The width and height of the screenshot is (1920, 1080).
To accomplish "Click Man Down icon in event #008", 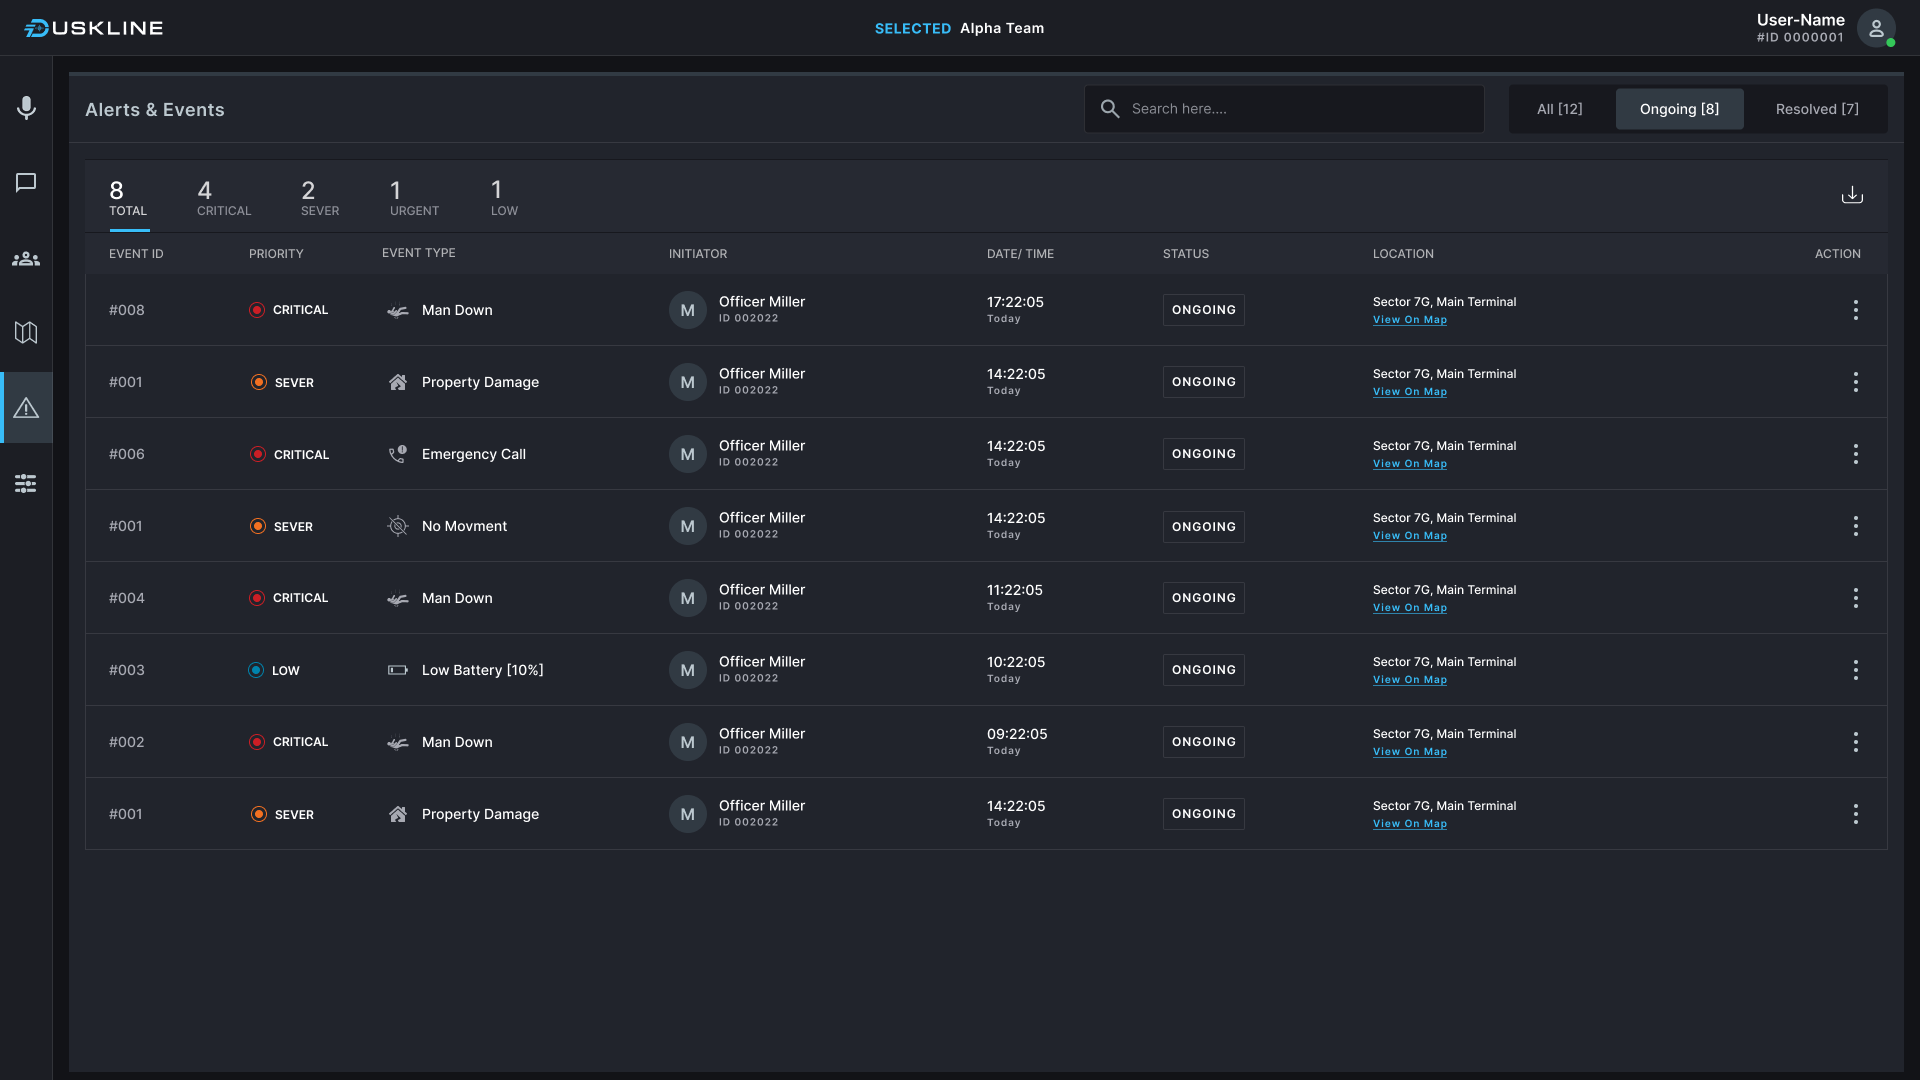I will tap(398, 311).
